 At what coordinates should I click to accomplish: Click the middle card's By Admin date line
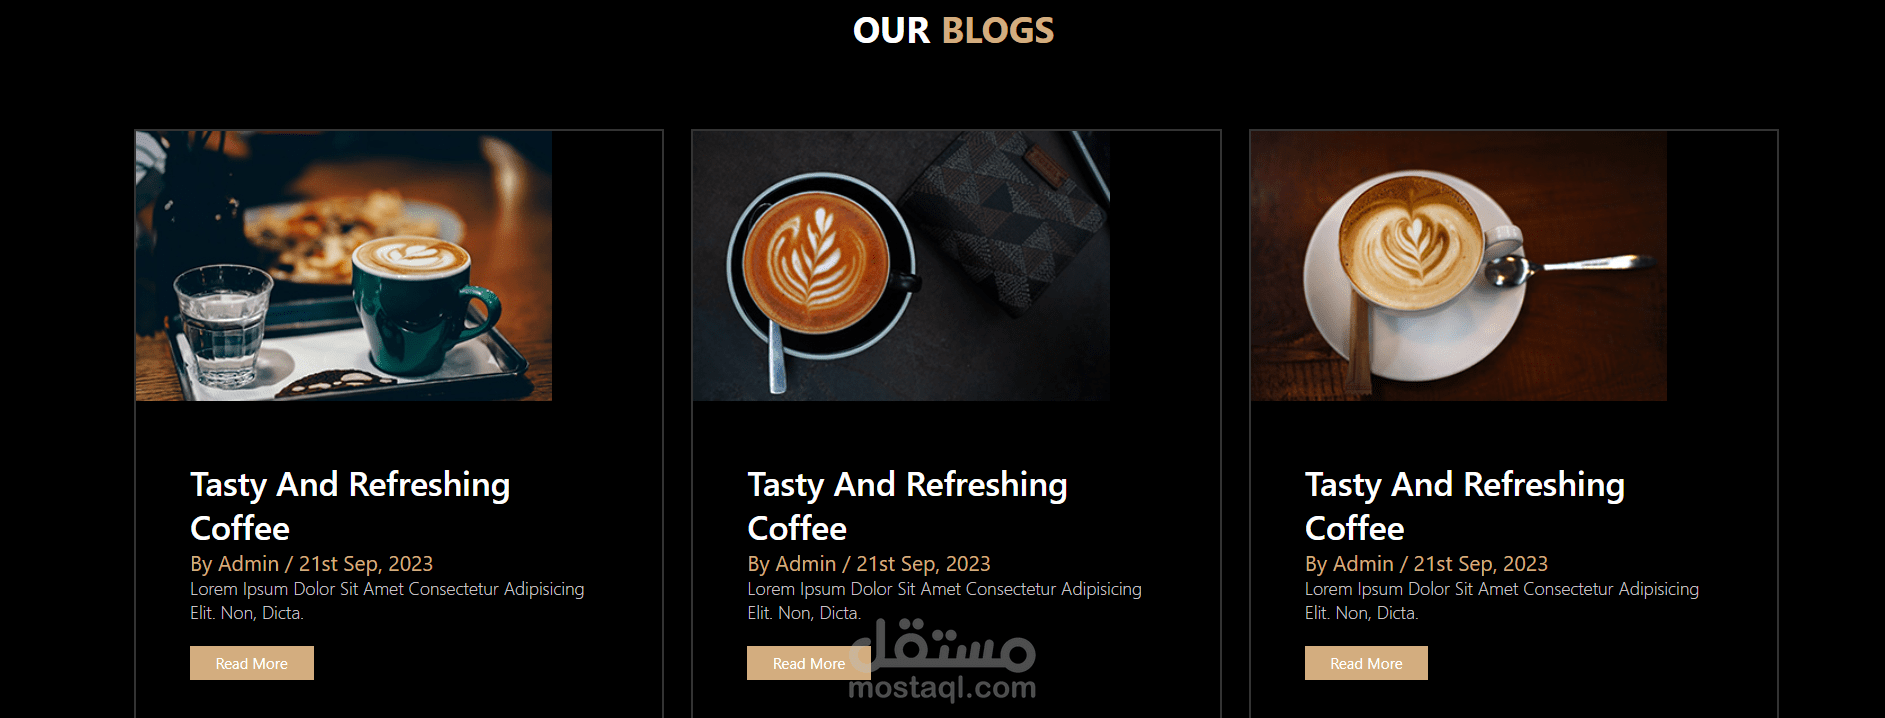869,564
